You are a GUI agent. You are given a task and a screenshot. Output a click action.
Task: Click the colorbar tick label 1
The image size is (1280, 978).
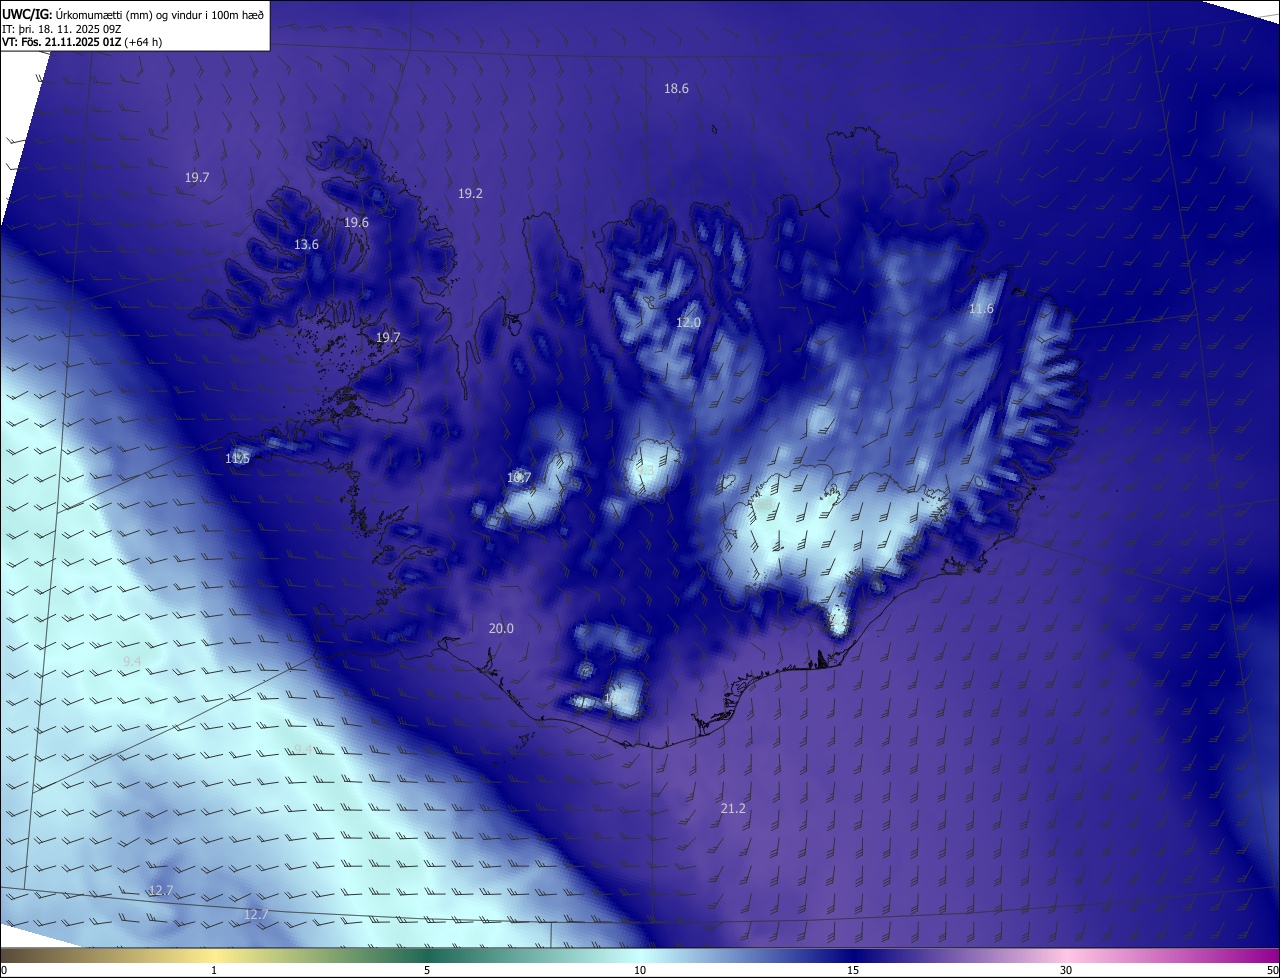click(x=214, y=971)
